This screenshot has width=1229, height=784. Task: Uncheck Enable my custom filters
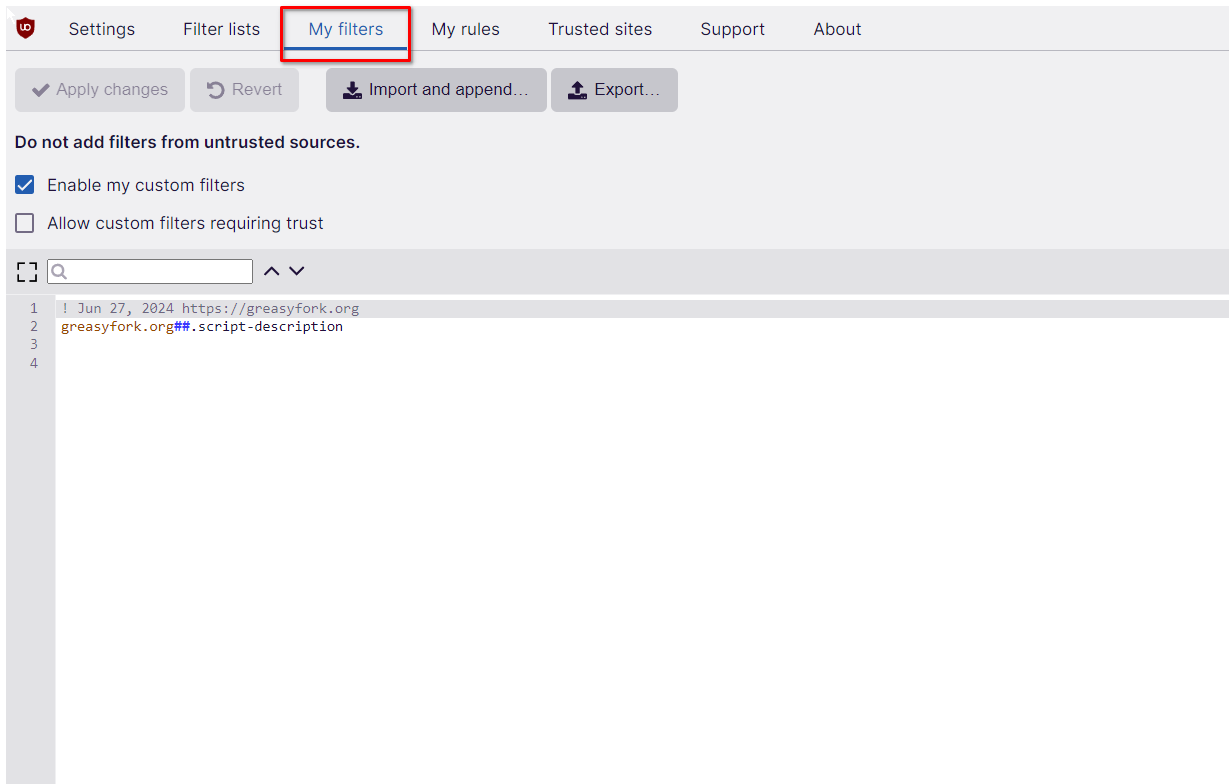coord(25,185)
